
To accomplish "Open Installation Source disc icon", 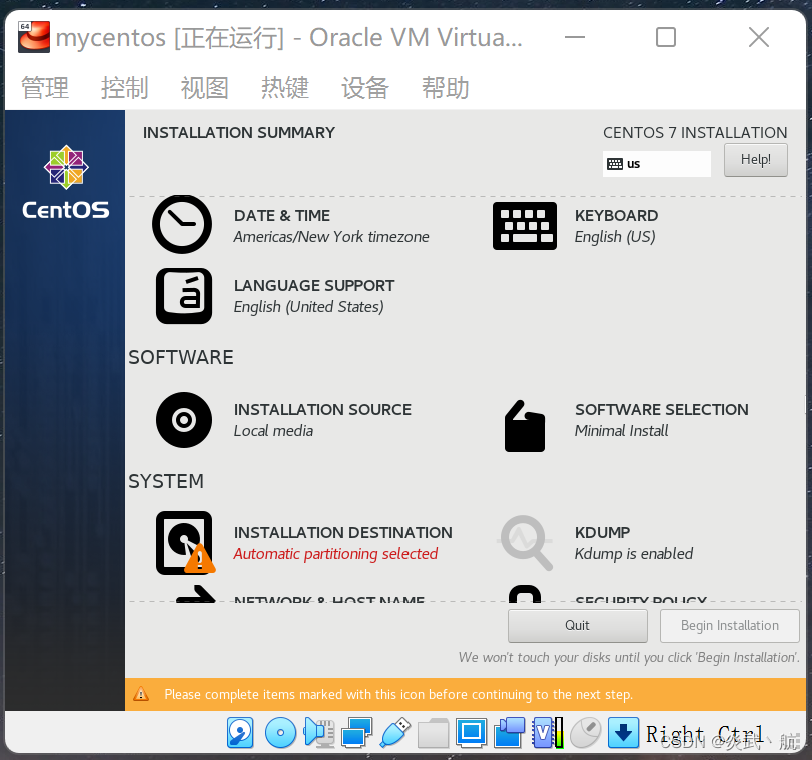I will point(184,420).
